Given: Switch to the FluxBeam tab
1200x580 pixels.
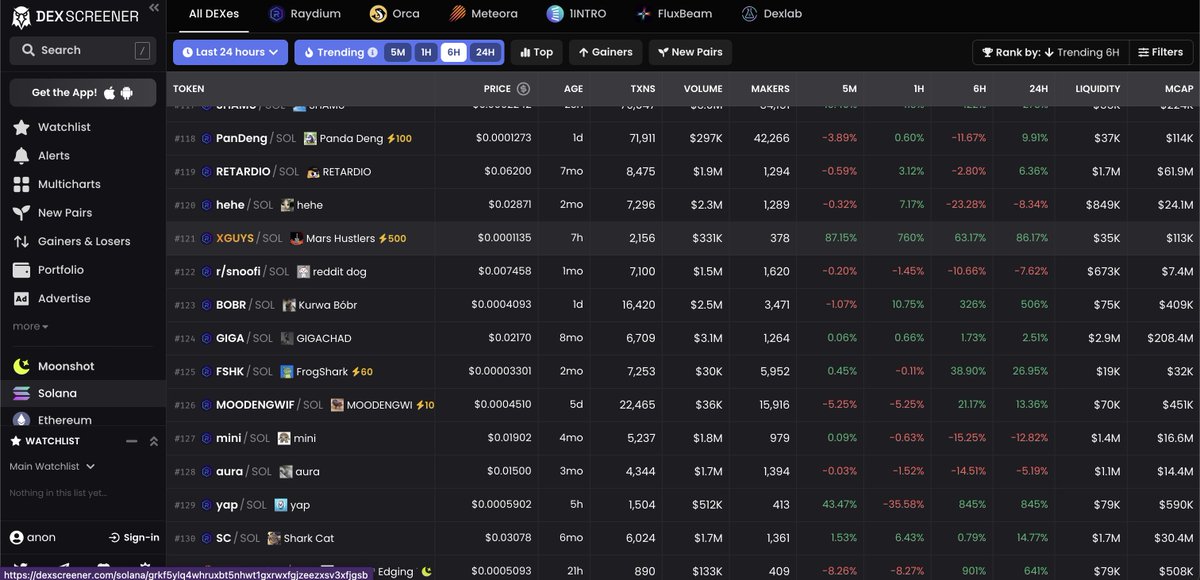Looking at the screenshot, I should click(x=675, y=14).
